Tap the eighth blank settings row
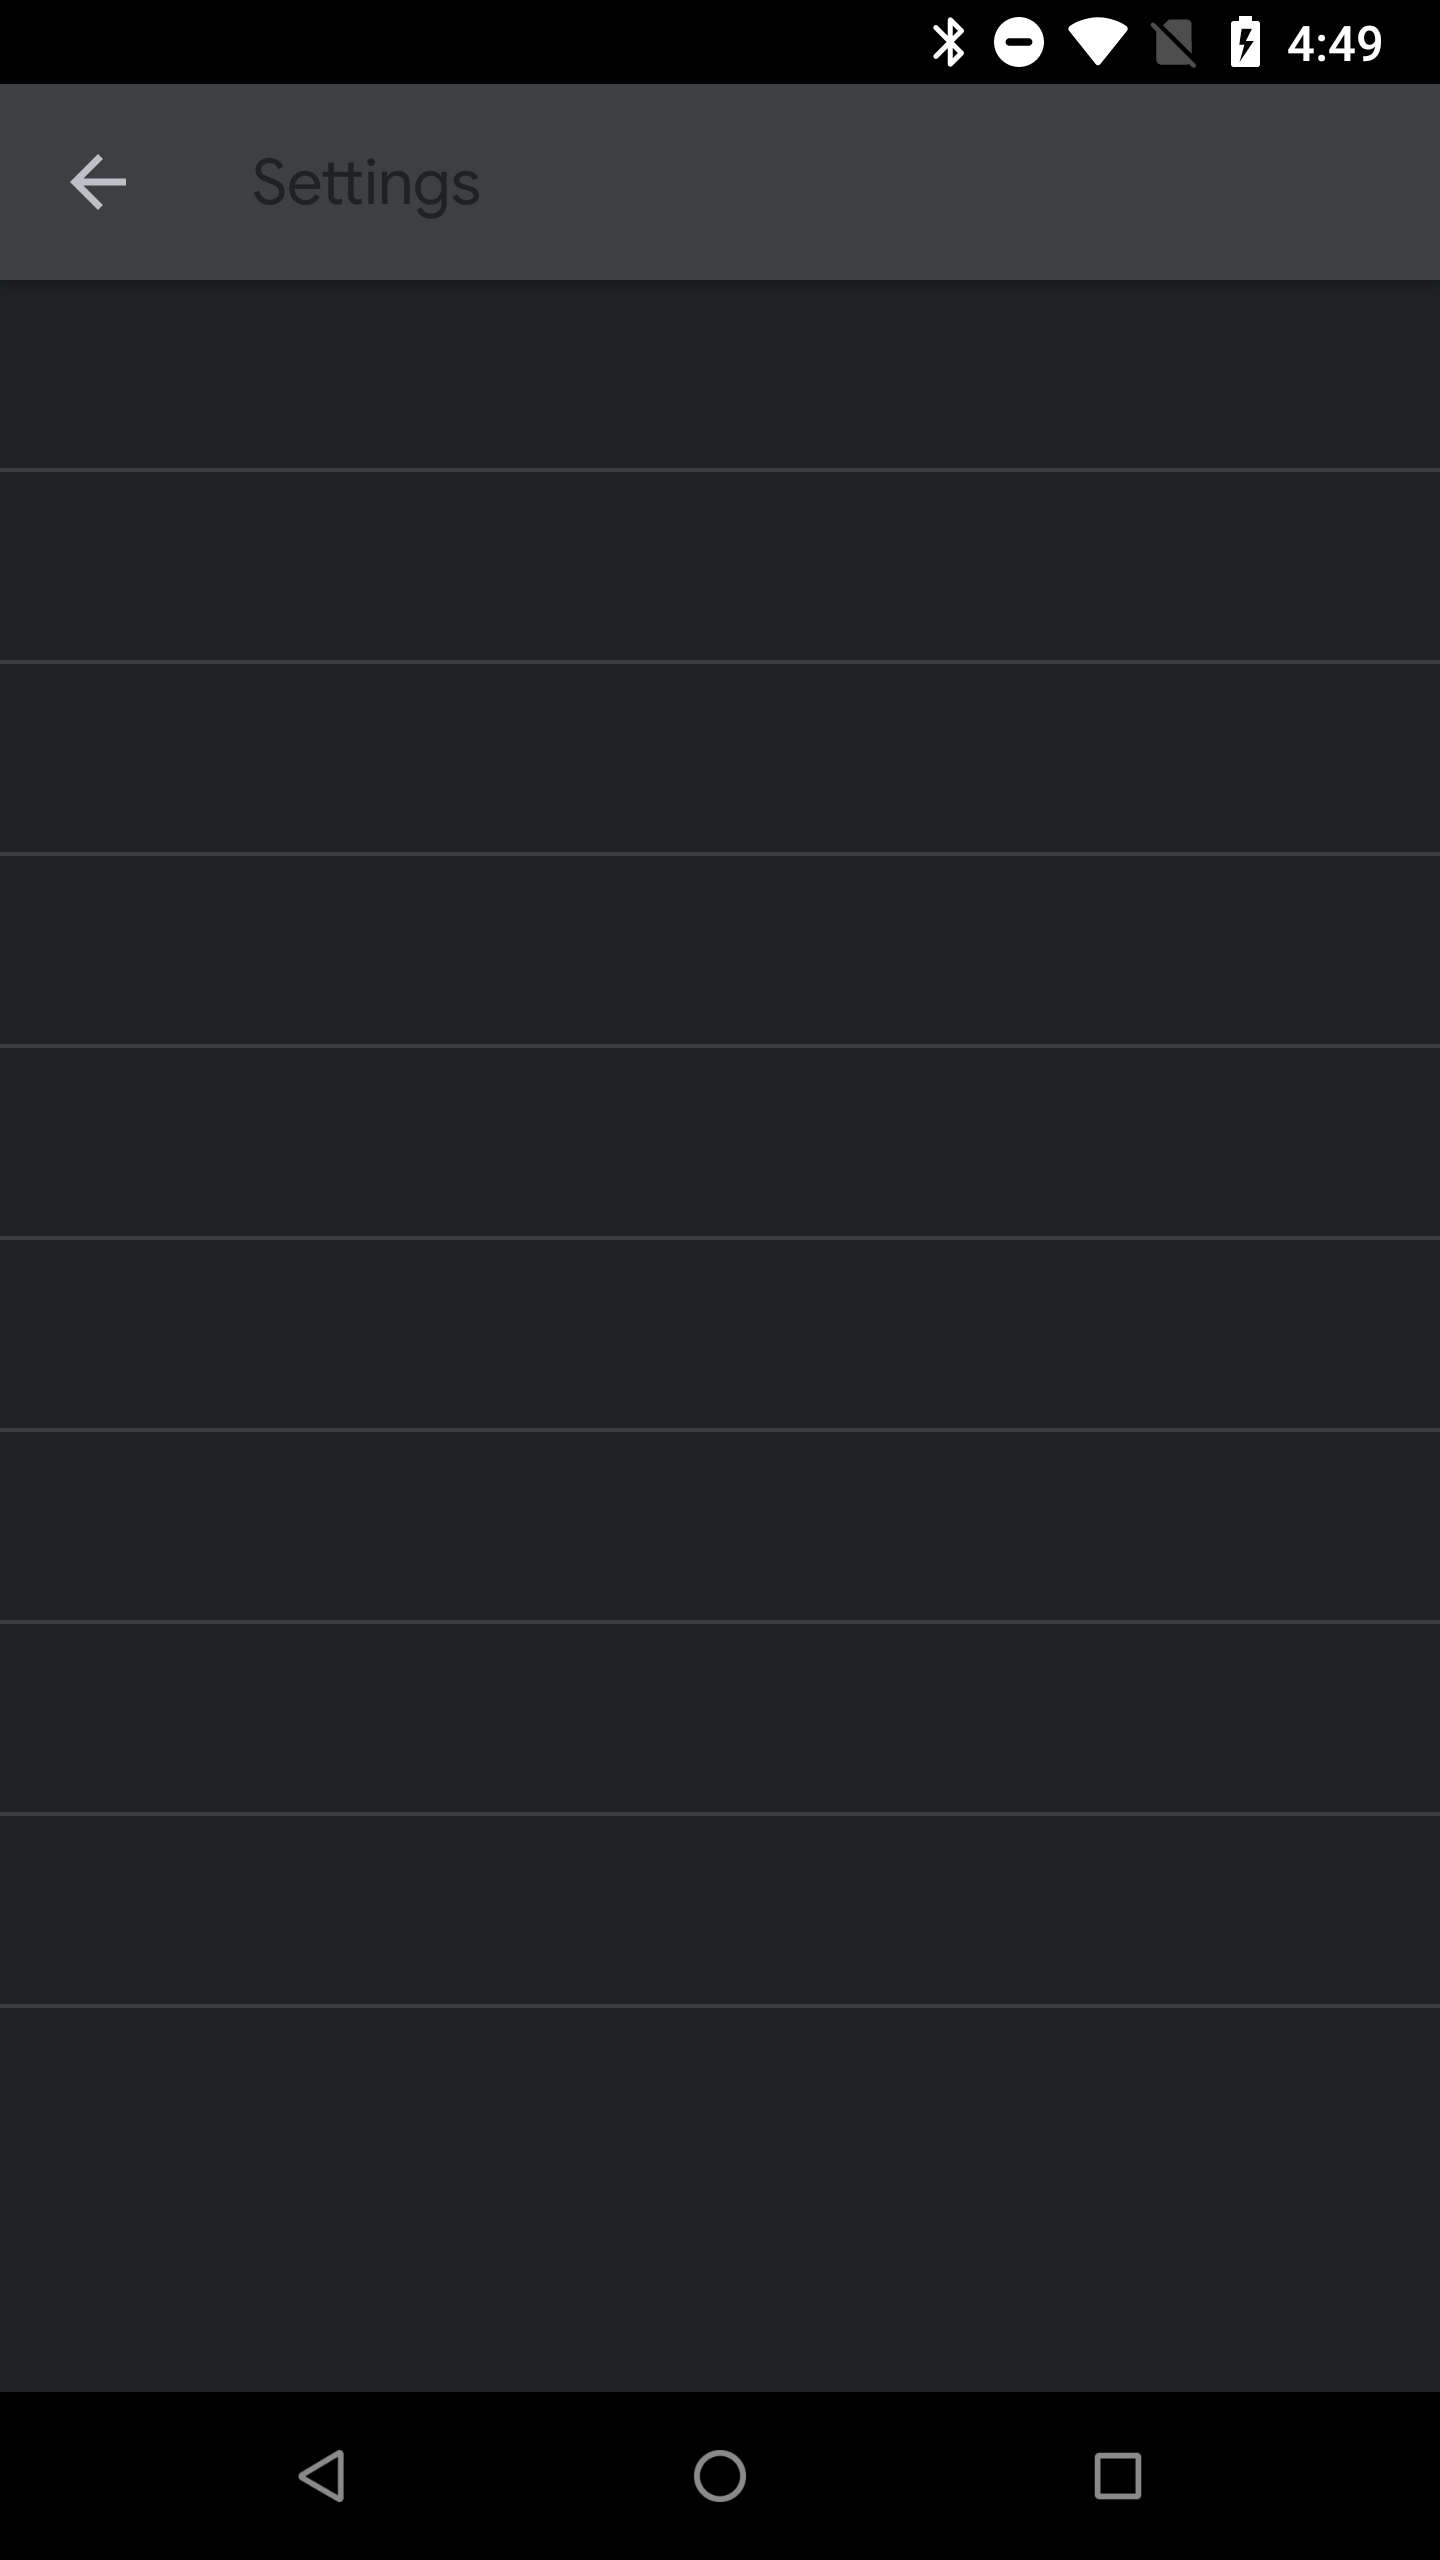The width and height of the screenshot is (1440, 2560). coord(720,1718)
